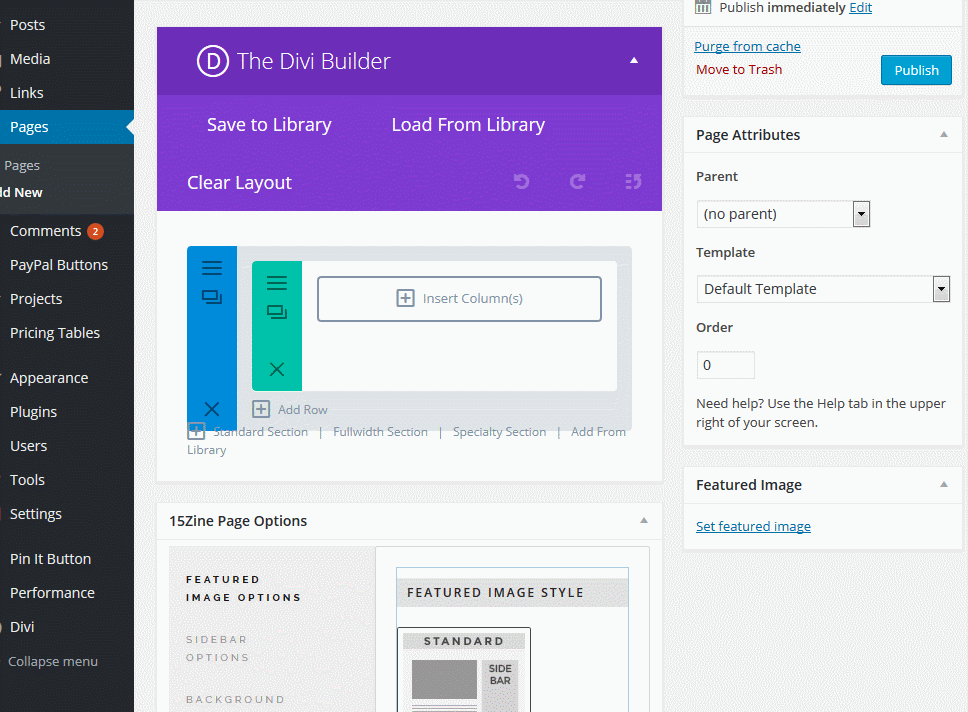
Task: Click Set featured image link
Action: (x=753, y=527)
